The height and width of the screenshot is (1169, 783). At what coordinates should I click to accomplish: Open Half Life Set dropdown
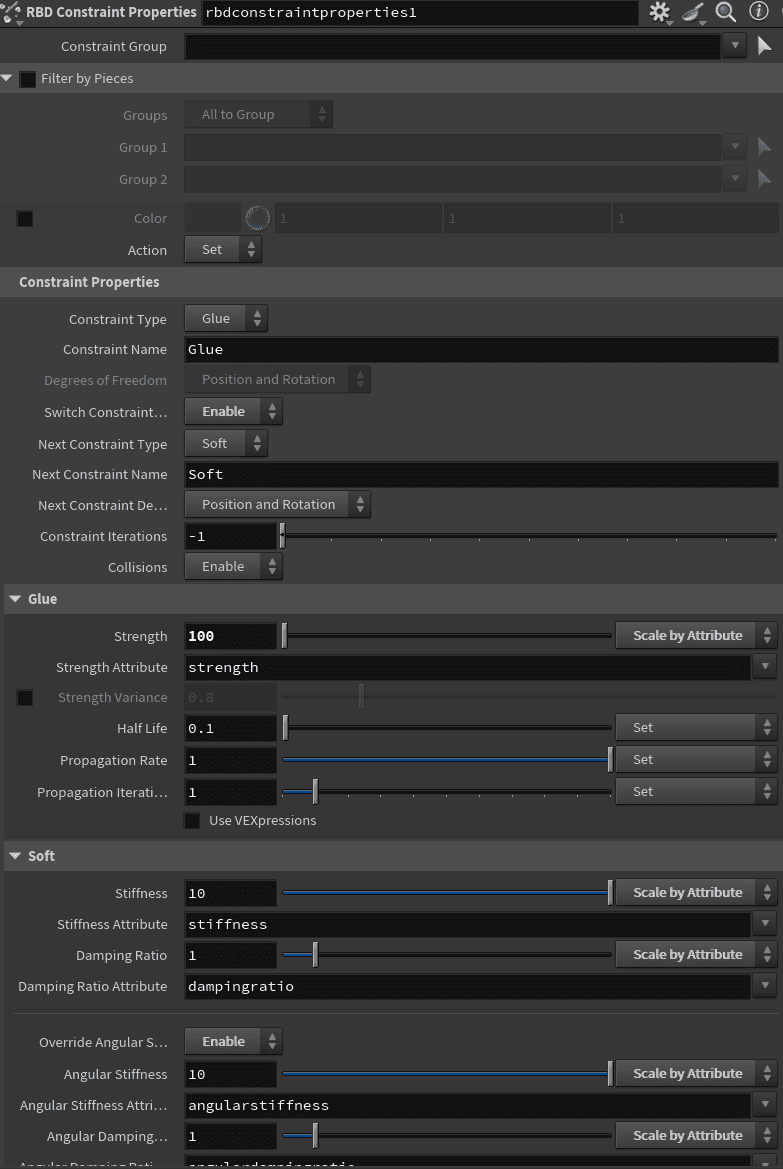(x=697, y=728)
